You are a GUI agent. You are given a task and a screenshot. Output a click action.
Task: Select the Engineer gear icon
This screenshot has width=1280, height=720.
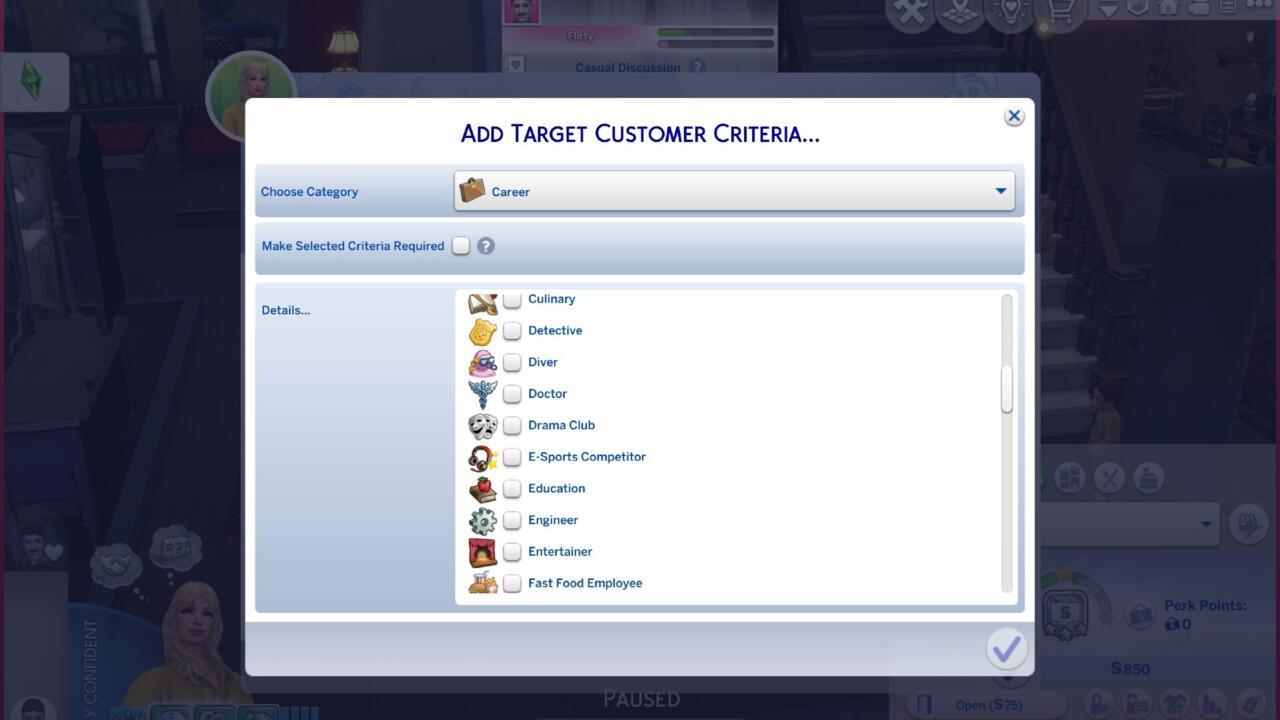483,520
